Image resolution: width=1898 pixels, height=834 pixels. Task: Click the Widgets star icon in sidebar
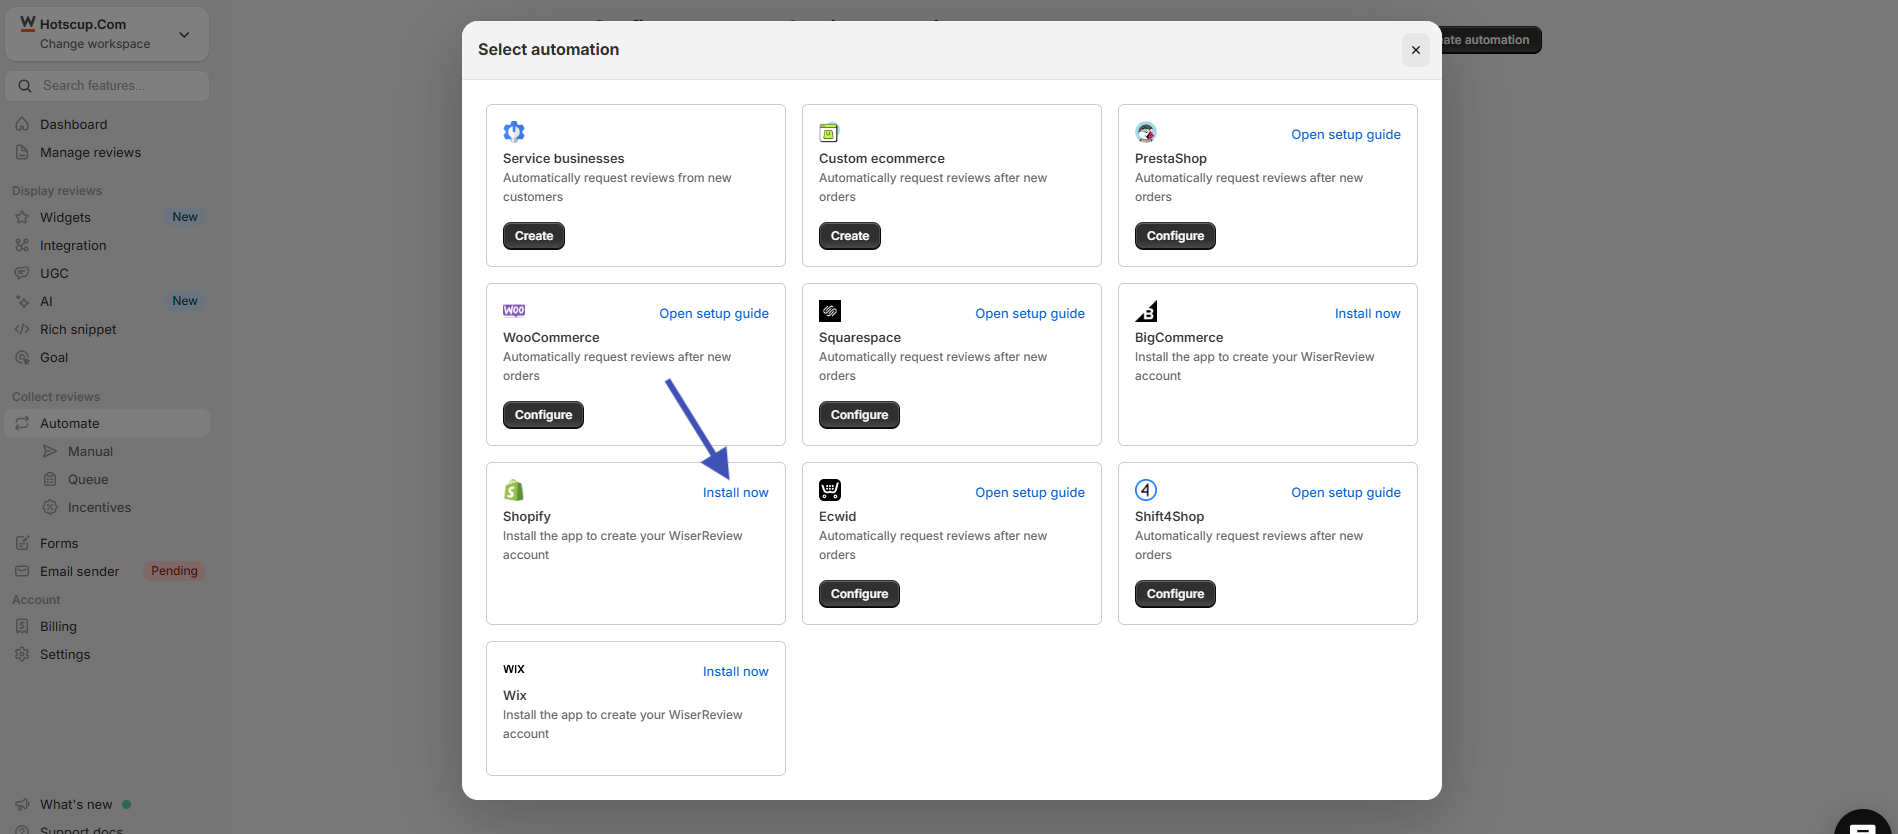pyautogui.click(x=22, y=217)
